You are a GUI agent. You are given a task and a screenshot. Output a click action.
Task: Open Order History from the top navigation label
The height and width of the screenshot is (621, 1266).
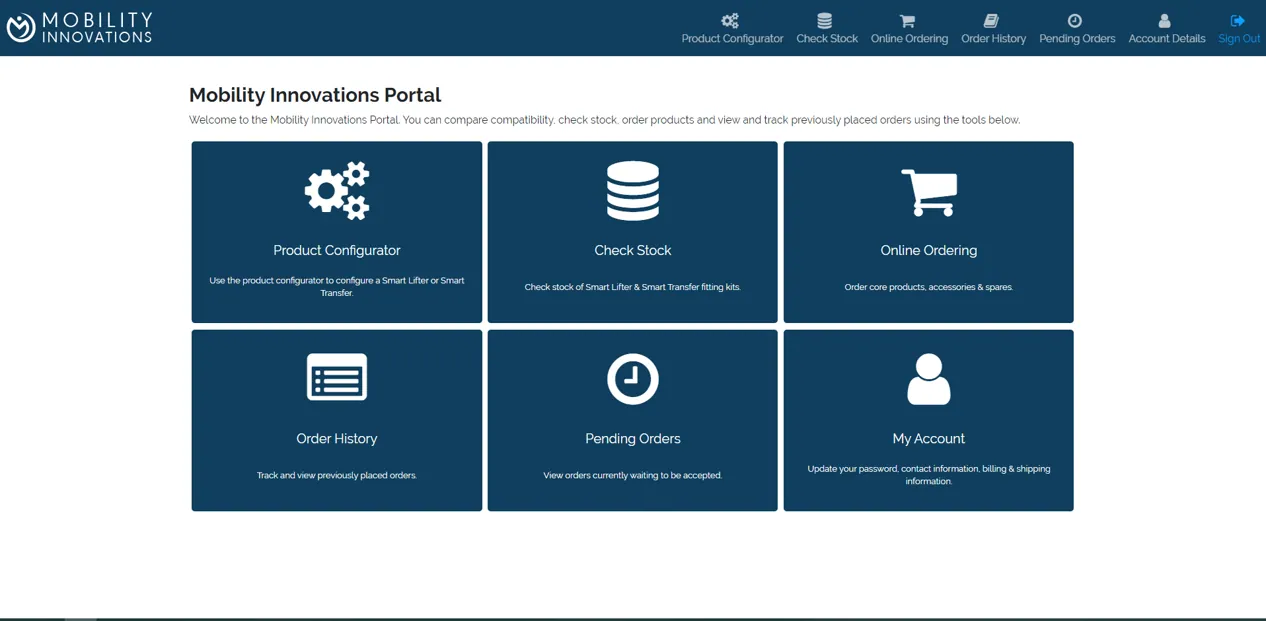pyautogui.click(x=993, y=39)
